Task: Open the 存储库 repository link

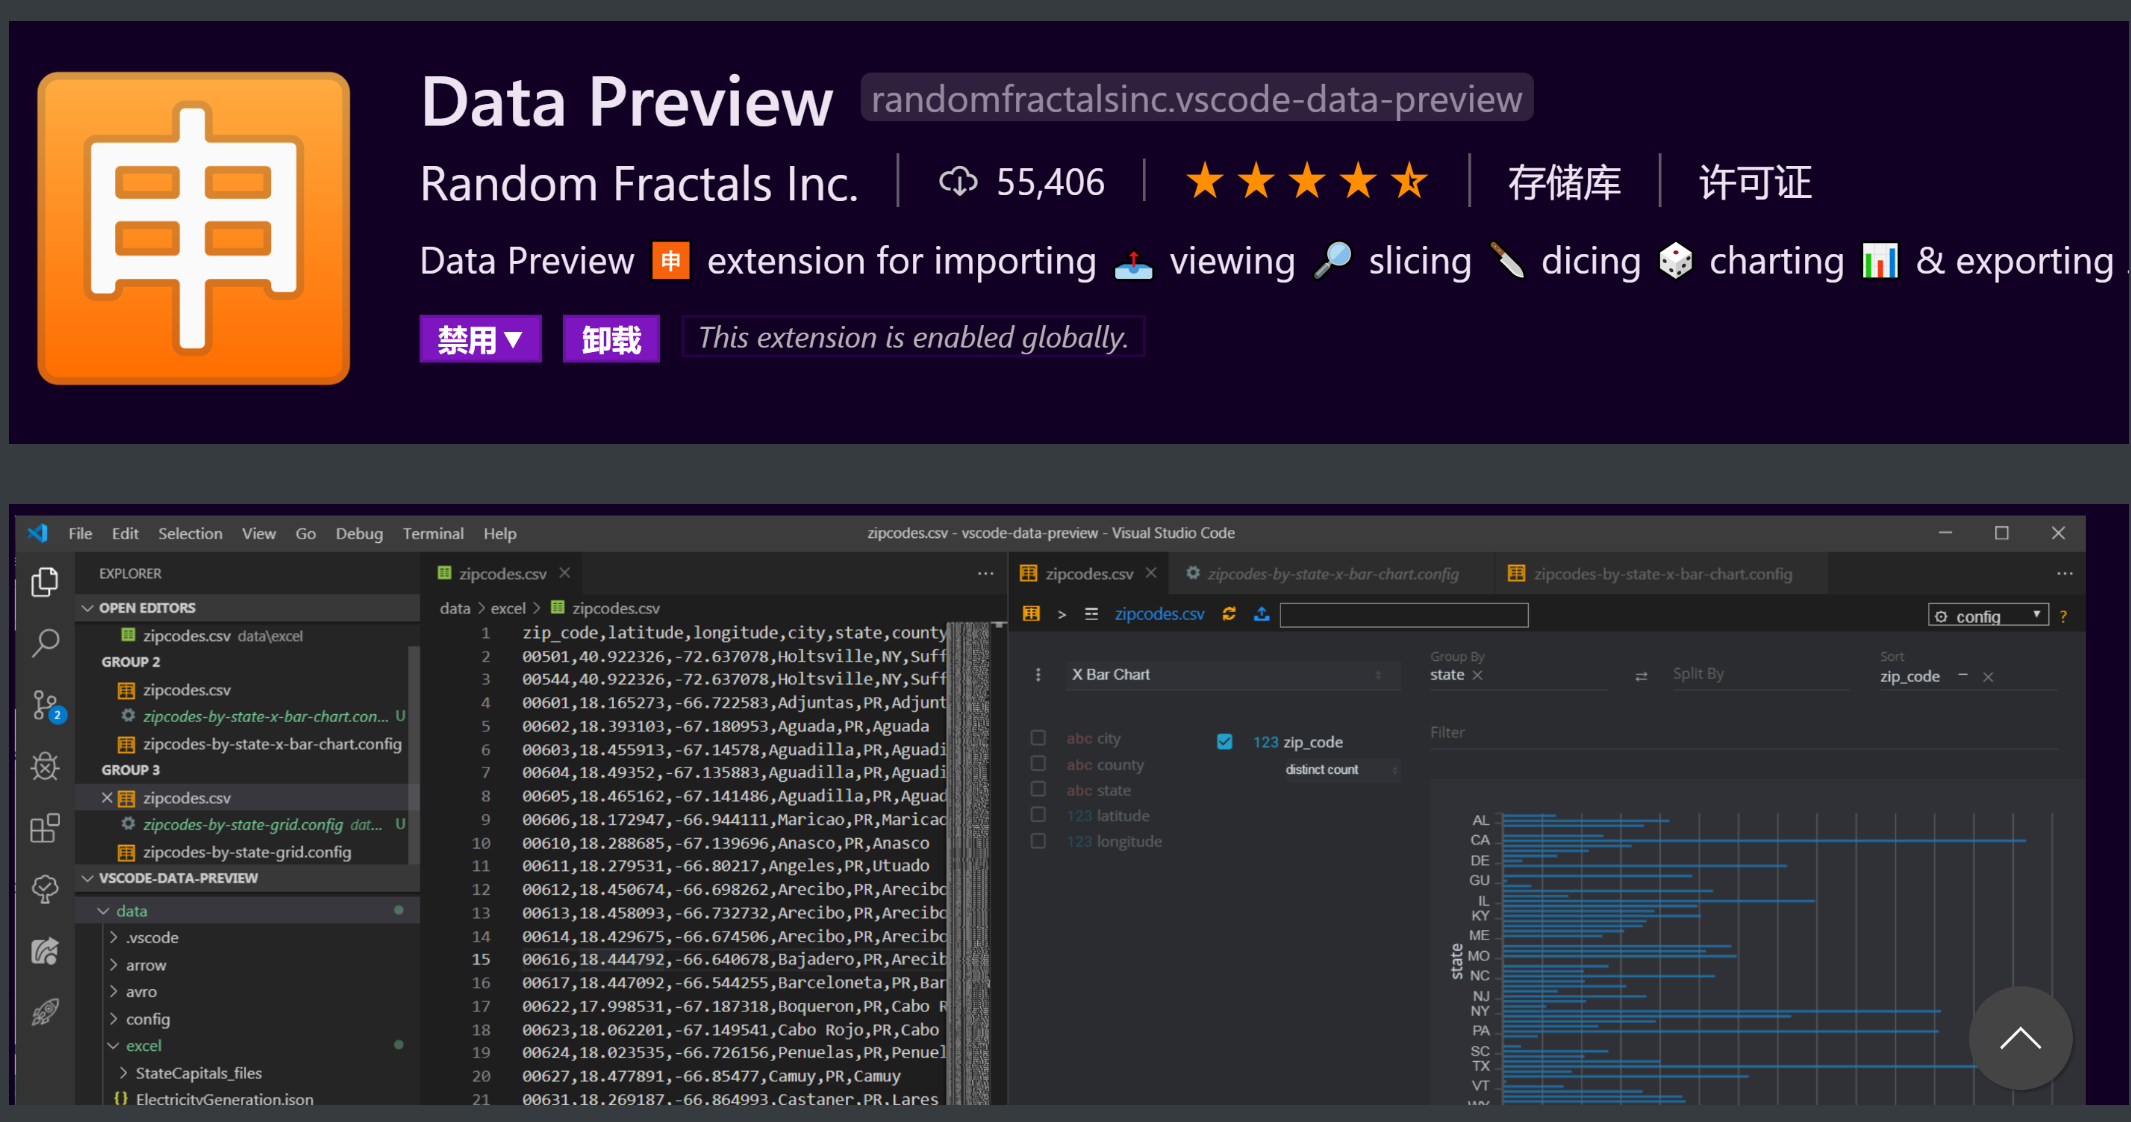Action: [x=1564, y=183]
